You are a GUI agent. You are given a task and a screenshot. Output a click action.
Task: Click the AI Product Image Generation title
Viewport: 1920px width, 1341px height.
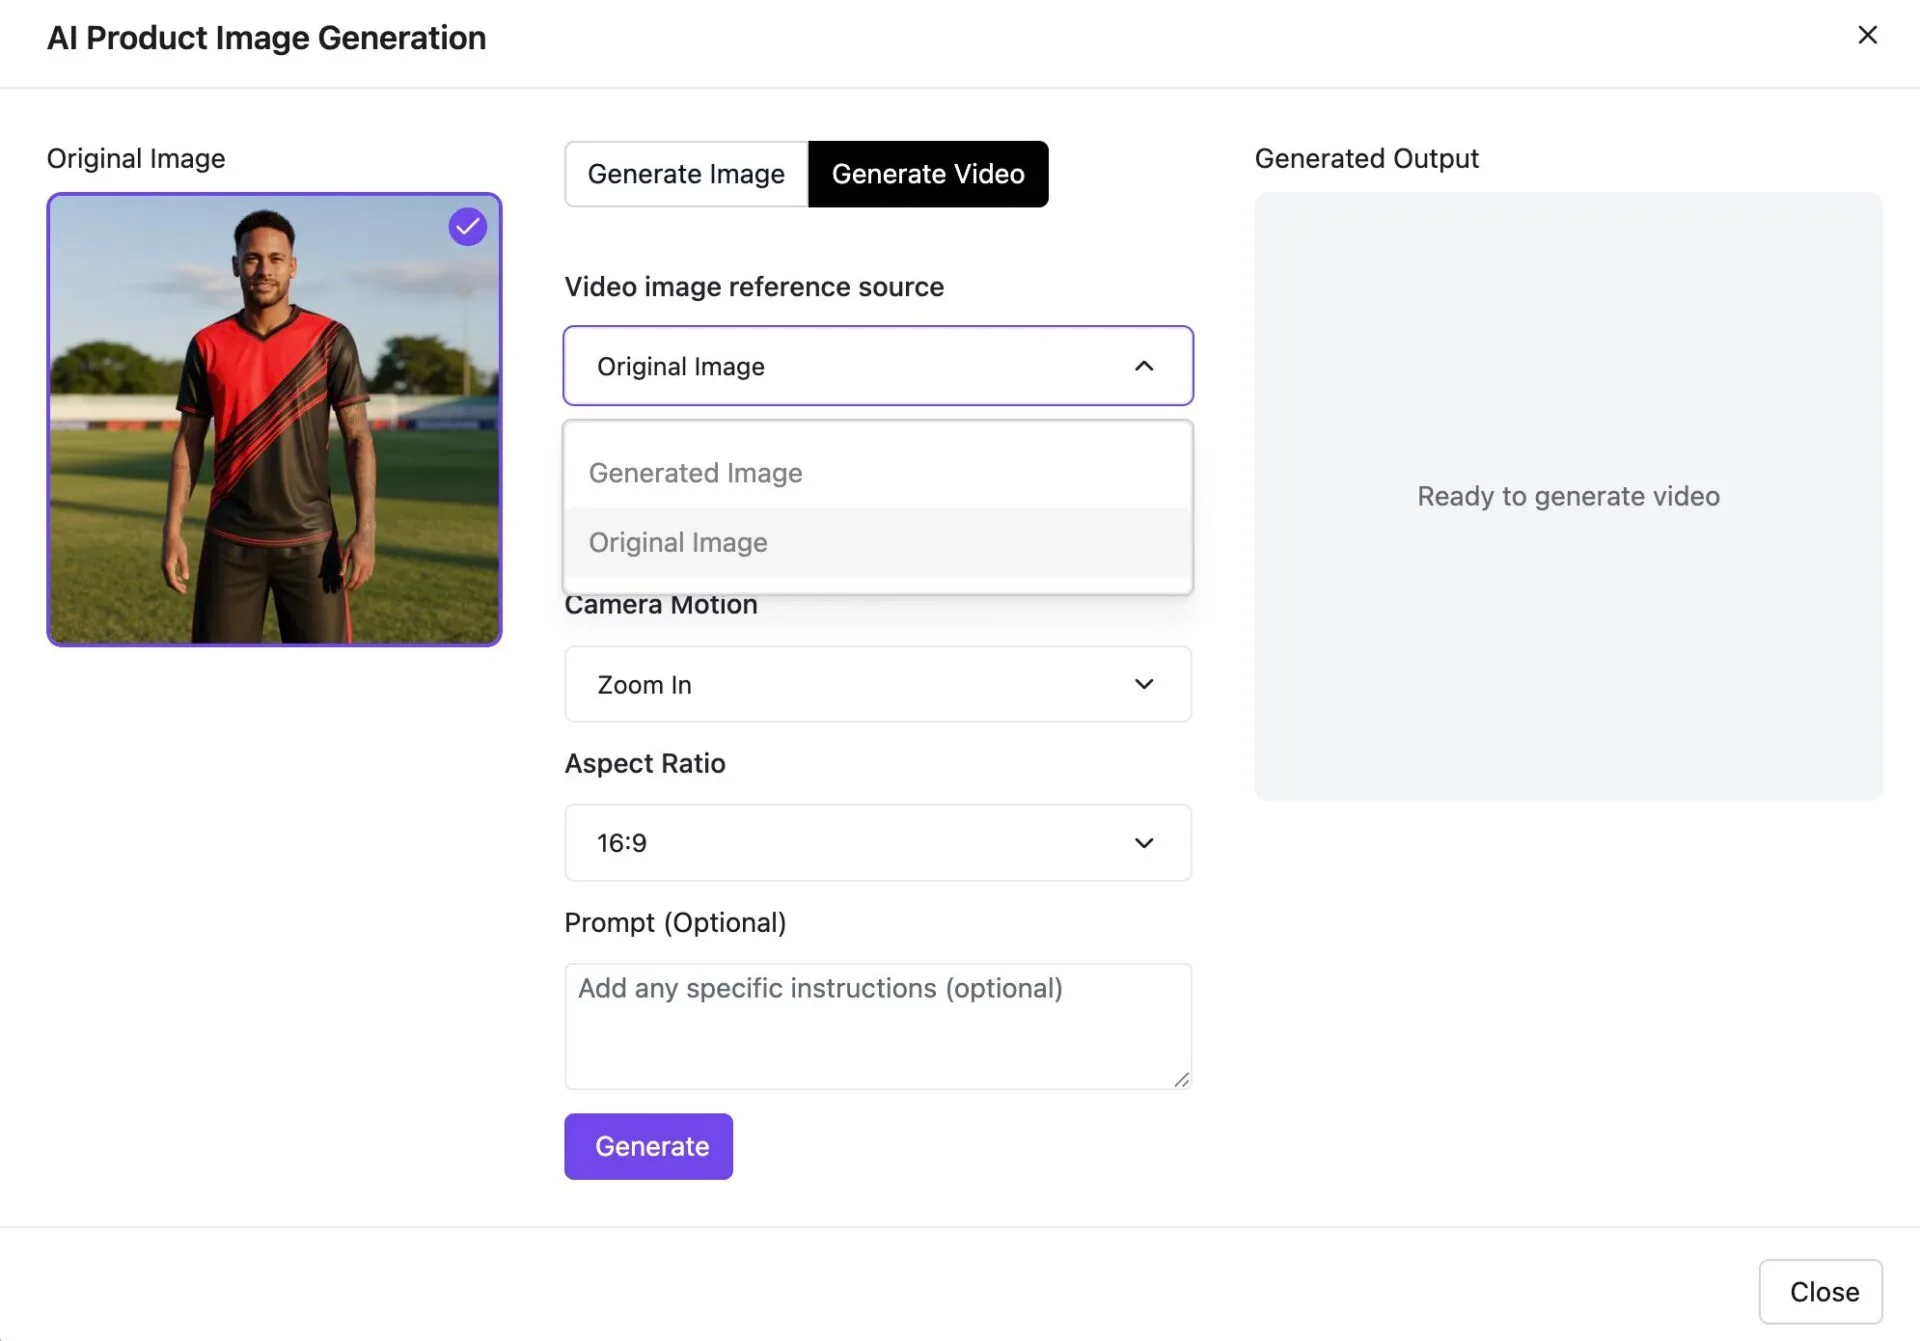point(266,38)
